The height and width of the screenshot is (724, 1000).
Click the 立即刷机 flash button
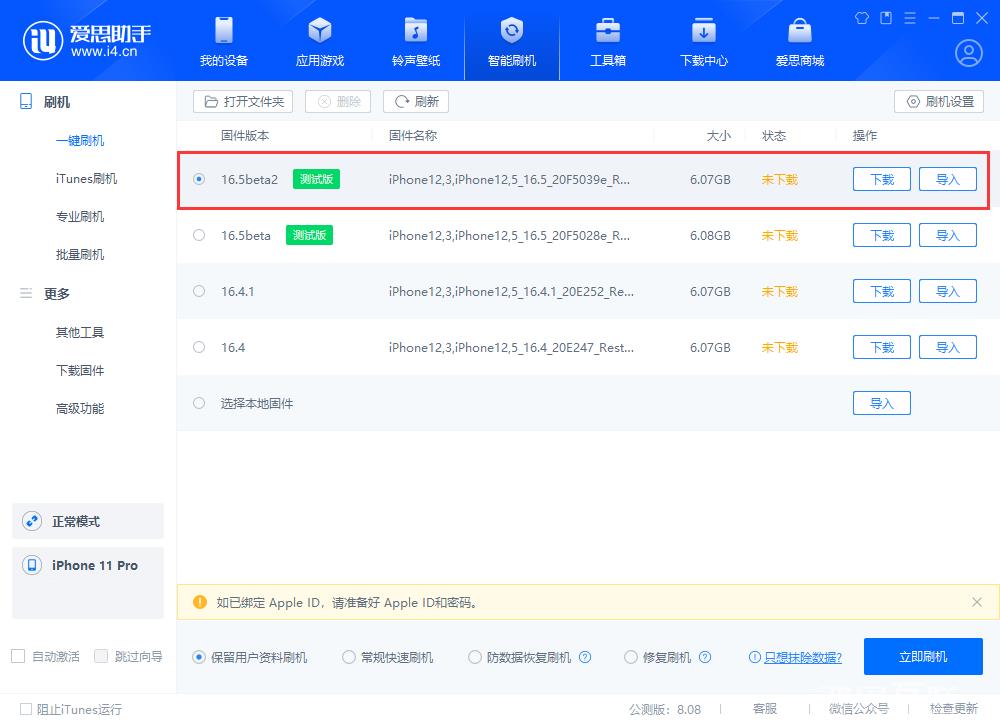coord(923,657)
